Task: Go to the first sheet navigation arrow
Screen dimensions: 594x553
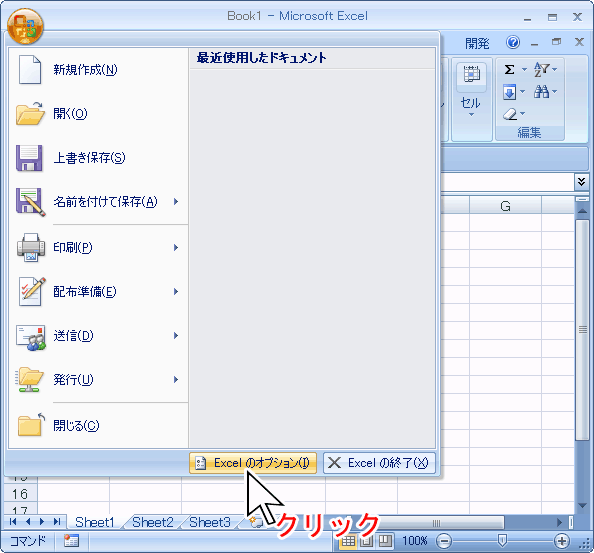Action: click(x=13, y=522)
